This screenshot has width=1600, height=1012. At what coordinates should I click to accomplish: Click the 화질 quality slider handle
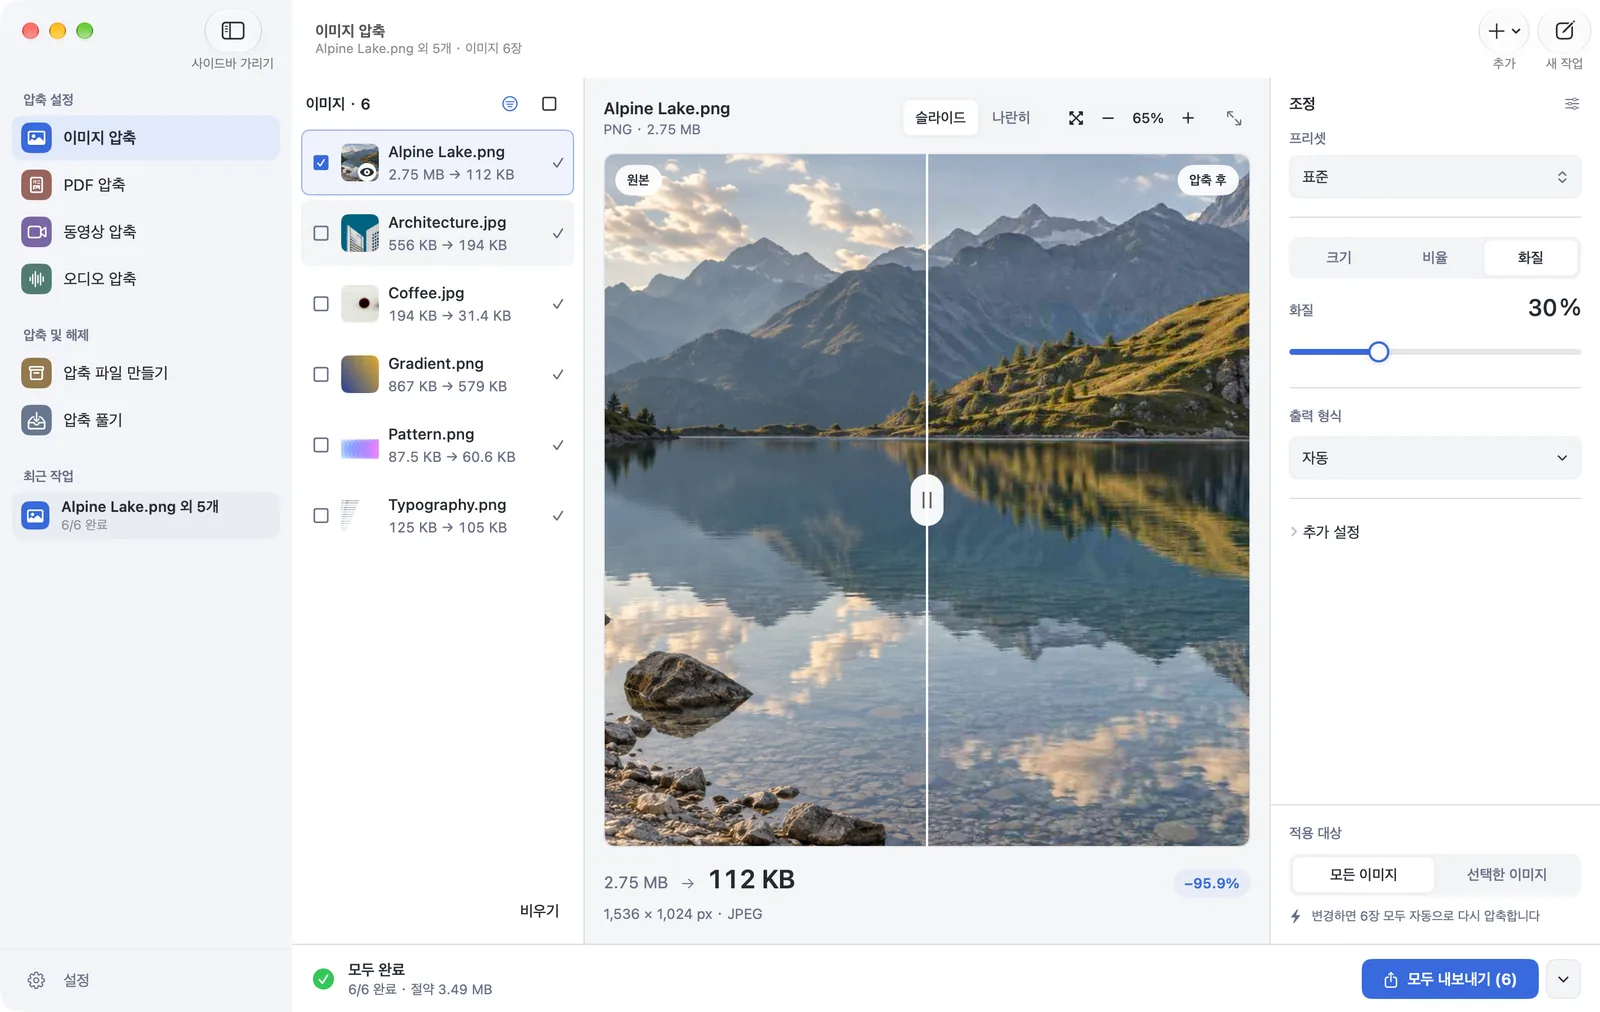(1379, 352)
